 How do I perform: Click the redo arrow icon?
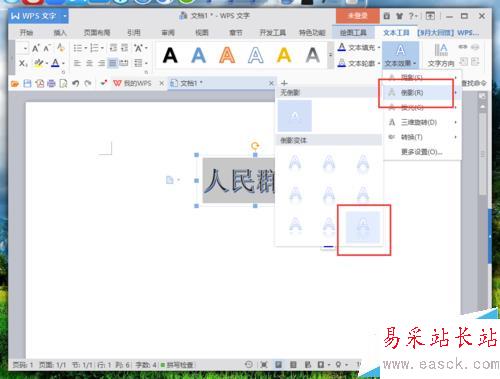tap(88, 84)
